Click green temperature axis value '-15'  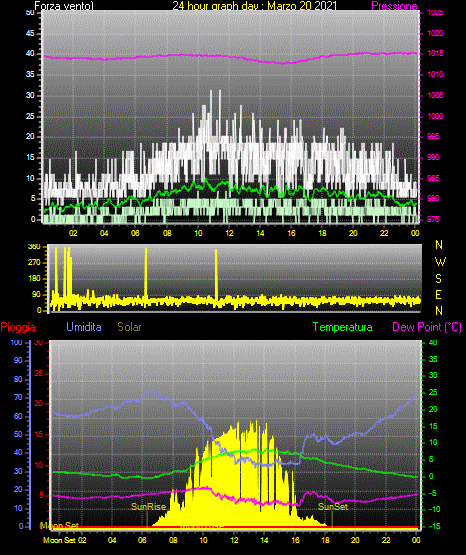[434, 526]
